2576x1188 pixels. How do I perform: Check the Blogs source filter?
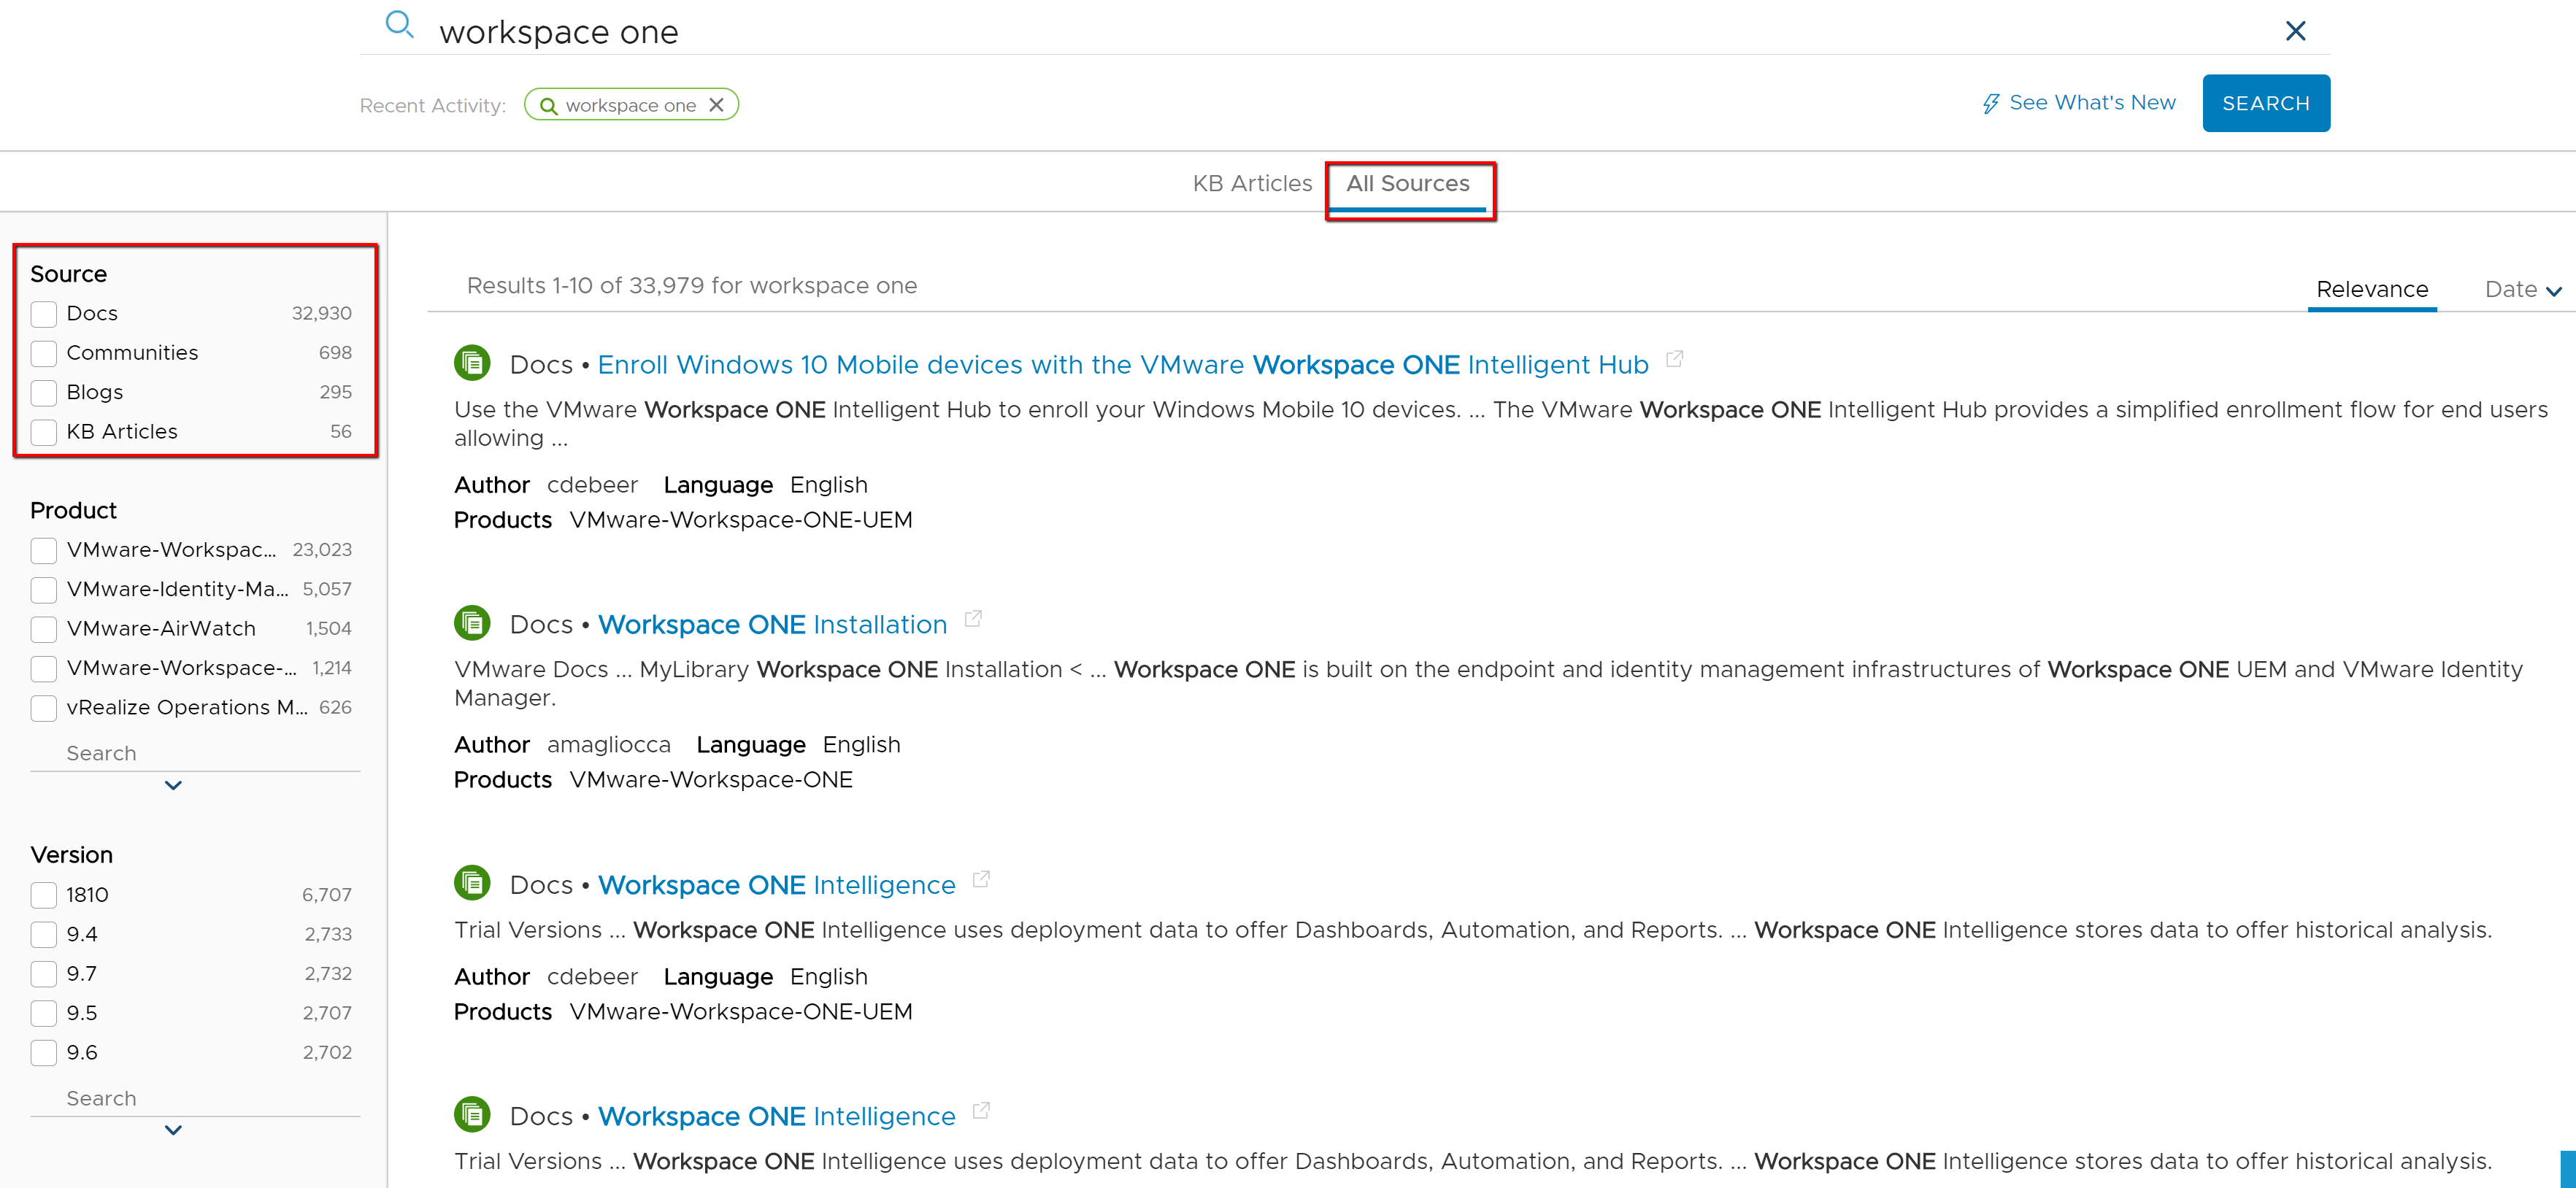pos(44,393)
